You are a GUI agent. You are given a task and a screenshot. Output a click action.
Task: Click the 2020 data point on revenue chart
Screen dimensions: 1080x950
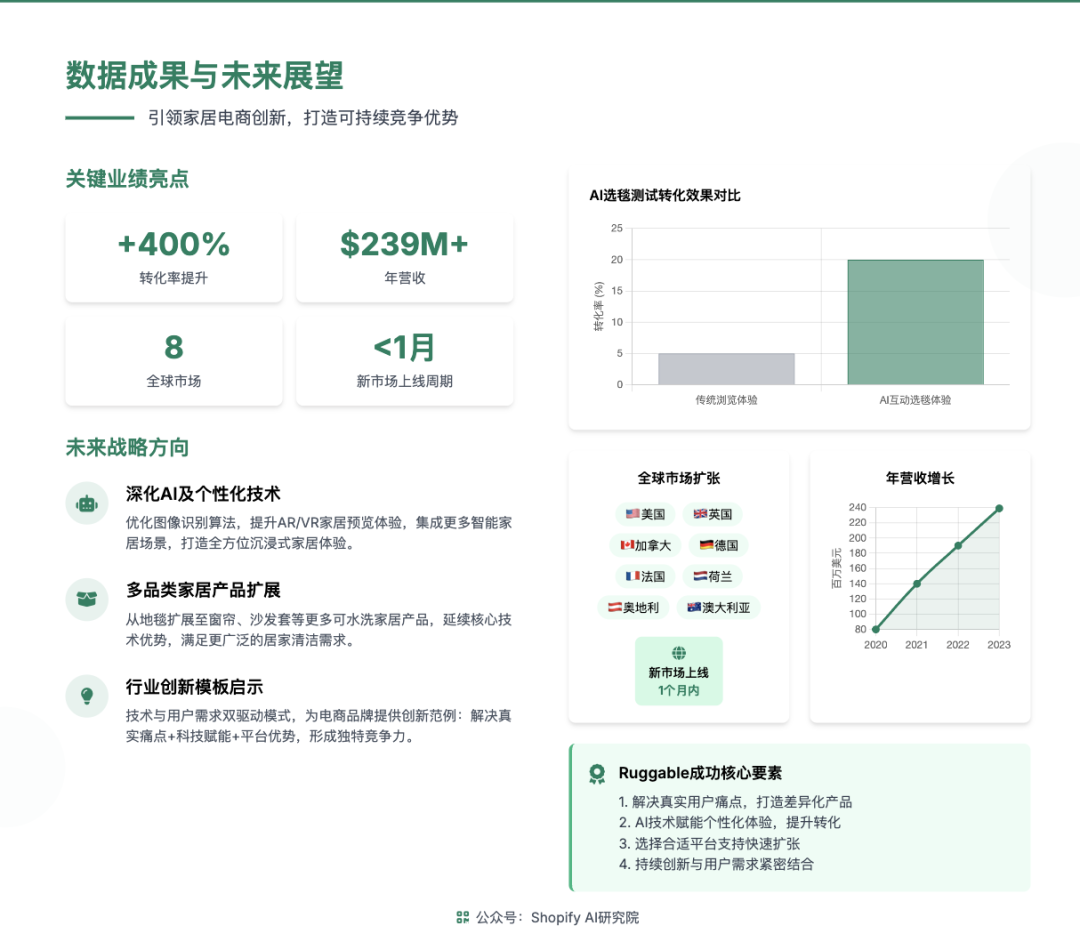875,629
